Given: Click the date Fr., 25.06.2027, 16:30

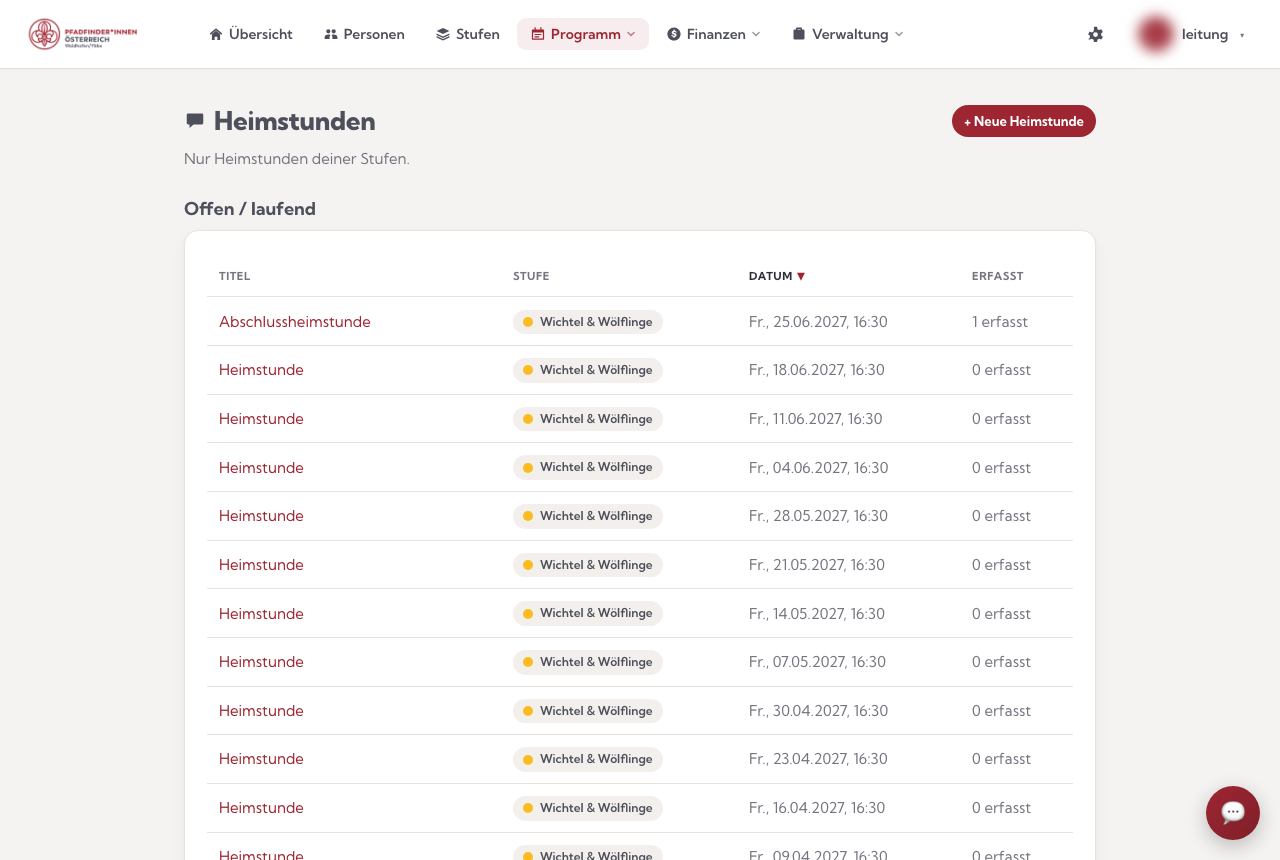Looking at the screenshot, I should tap(818, 322).
